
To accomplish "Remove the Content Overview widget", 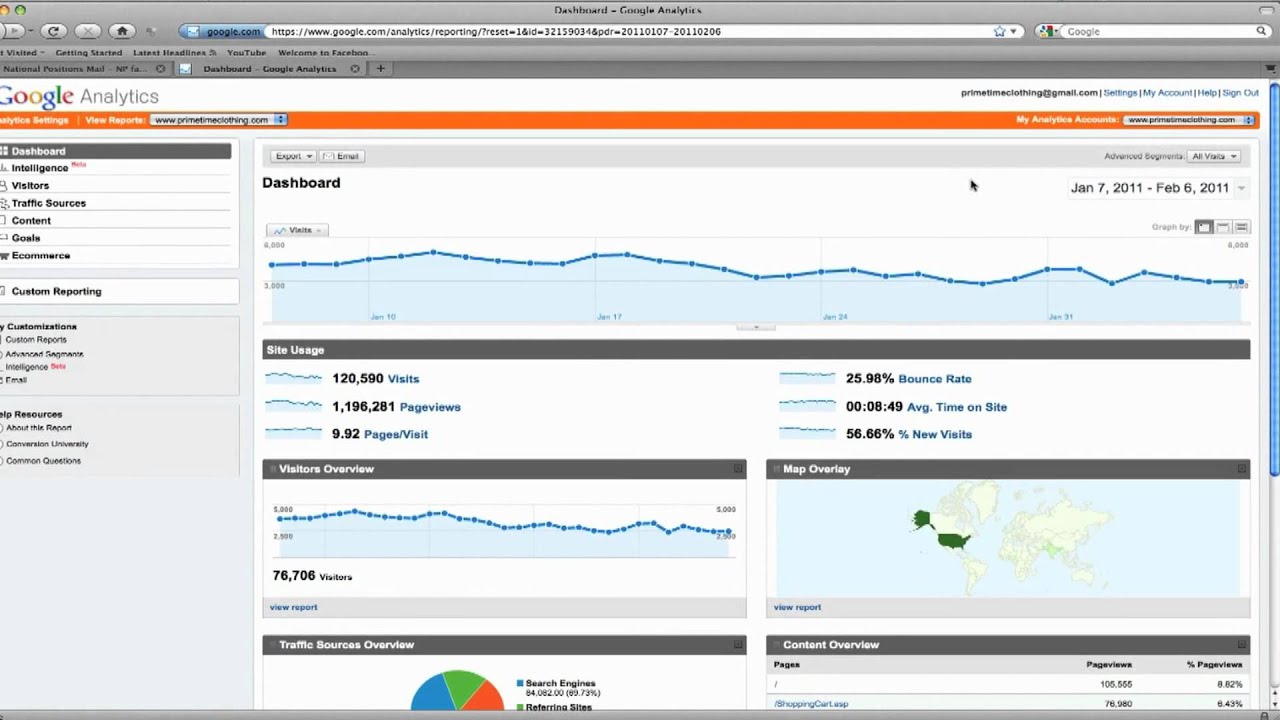I will 1242,645.
